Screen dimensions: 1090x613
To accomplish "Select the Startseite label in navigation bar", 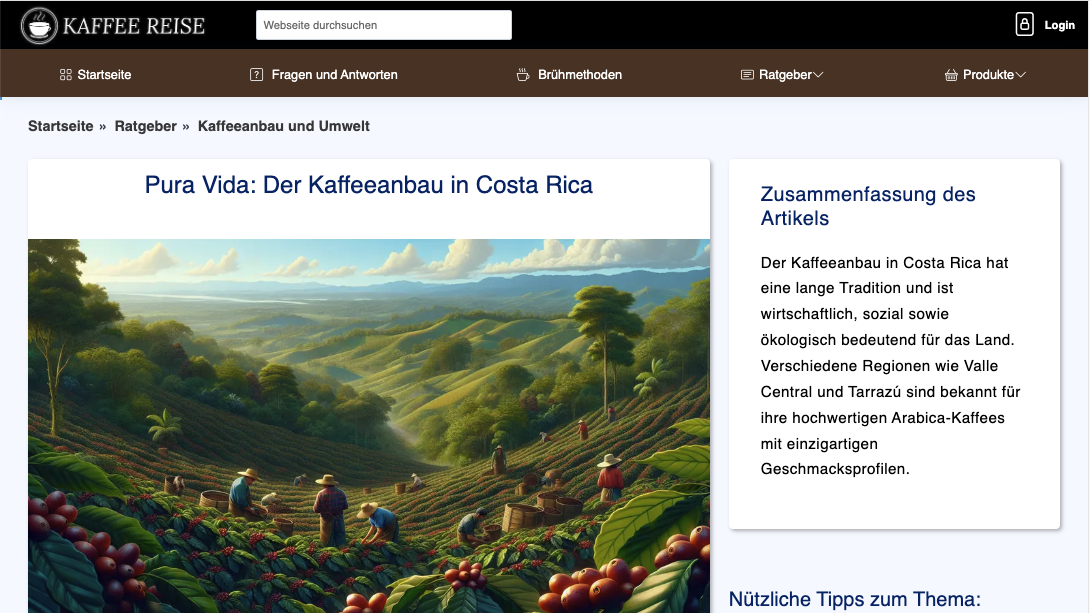I will pyautogui.click(x=104, y=75).
